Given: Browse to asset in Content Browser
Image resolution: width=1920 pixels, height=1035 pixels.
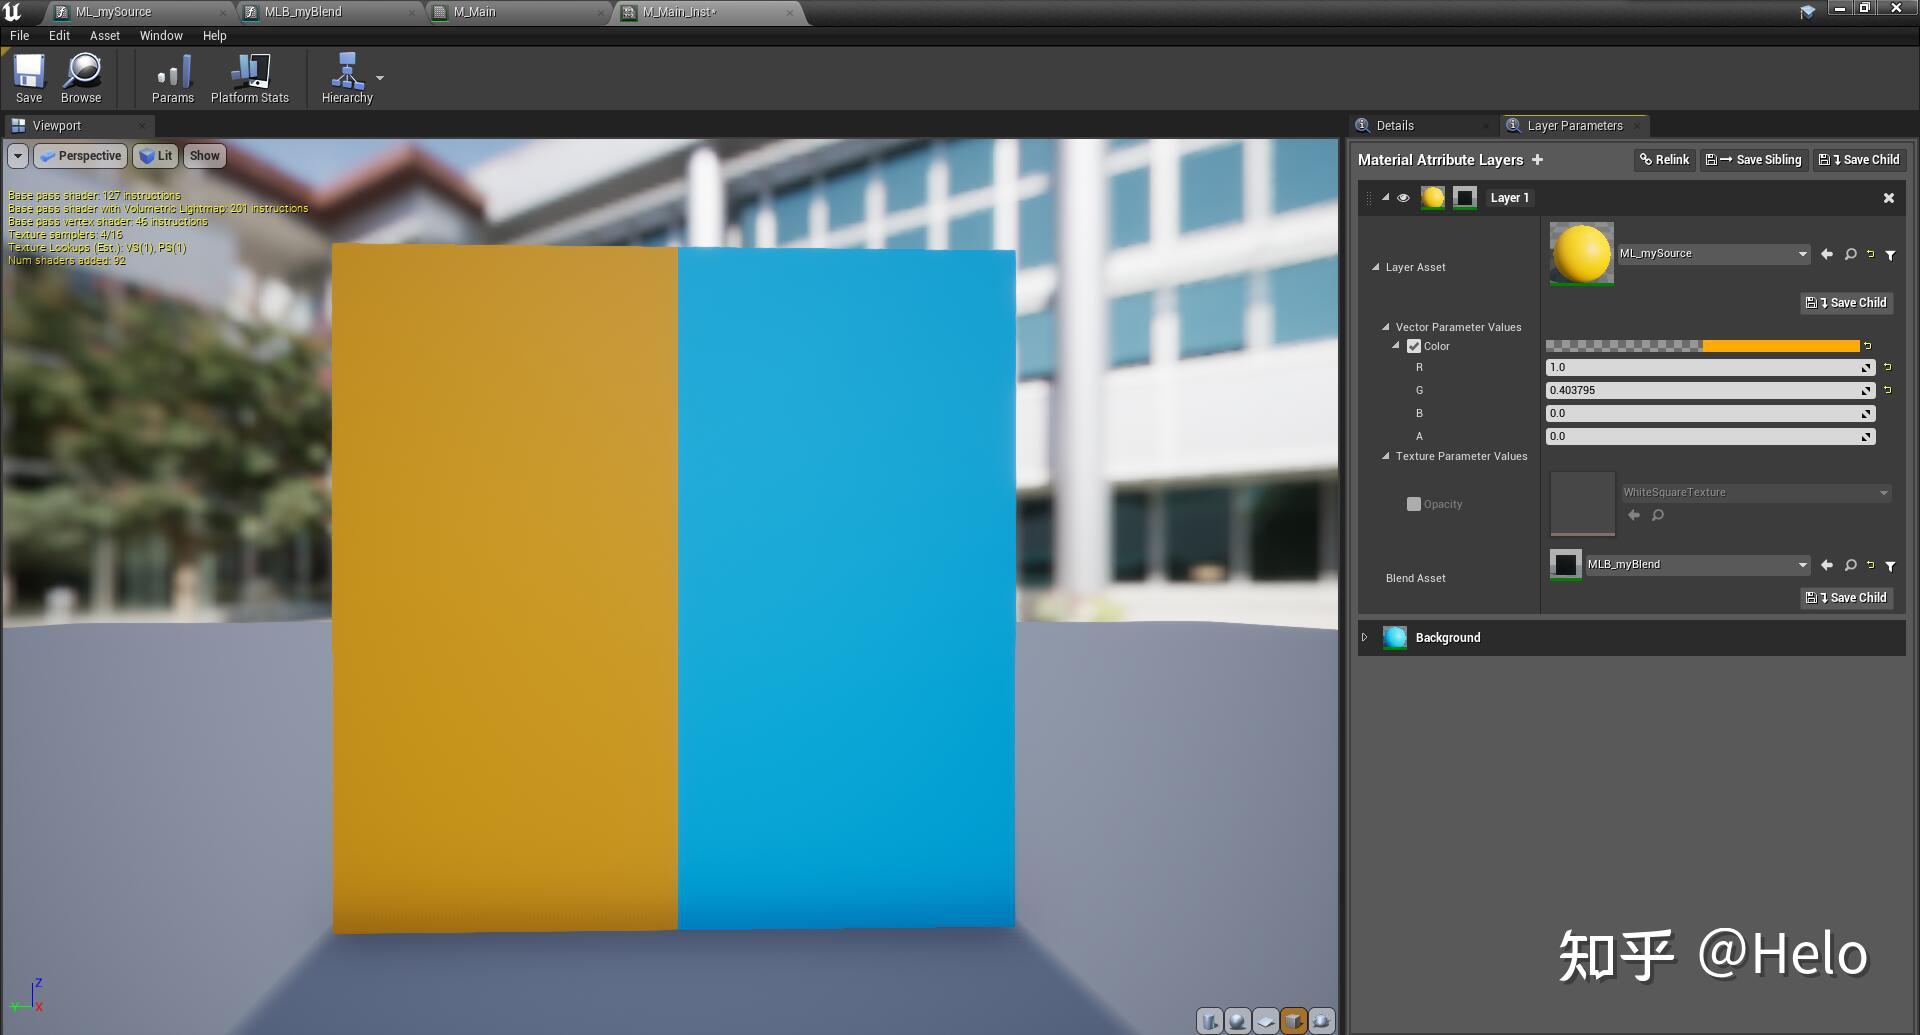Looking at the screenshot, I should (81, 77).
